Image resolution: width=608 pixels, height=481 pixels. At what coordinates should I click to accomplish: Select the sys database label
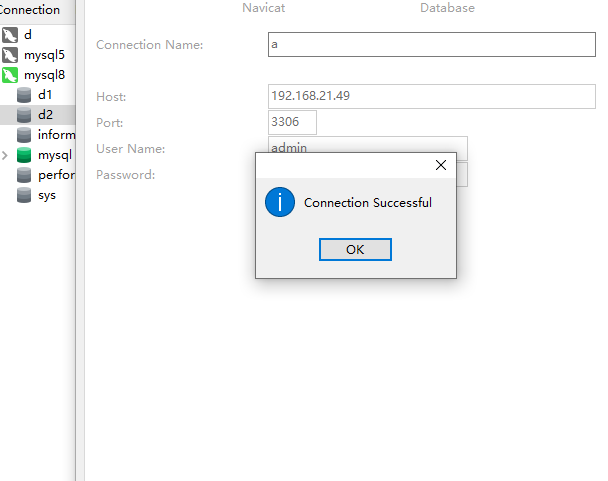(47, 196)
